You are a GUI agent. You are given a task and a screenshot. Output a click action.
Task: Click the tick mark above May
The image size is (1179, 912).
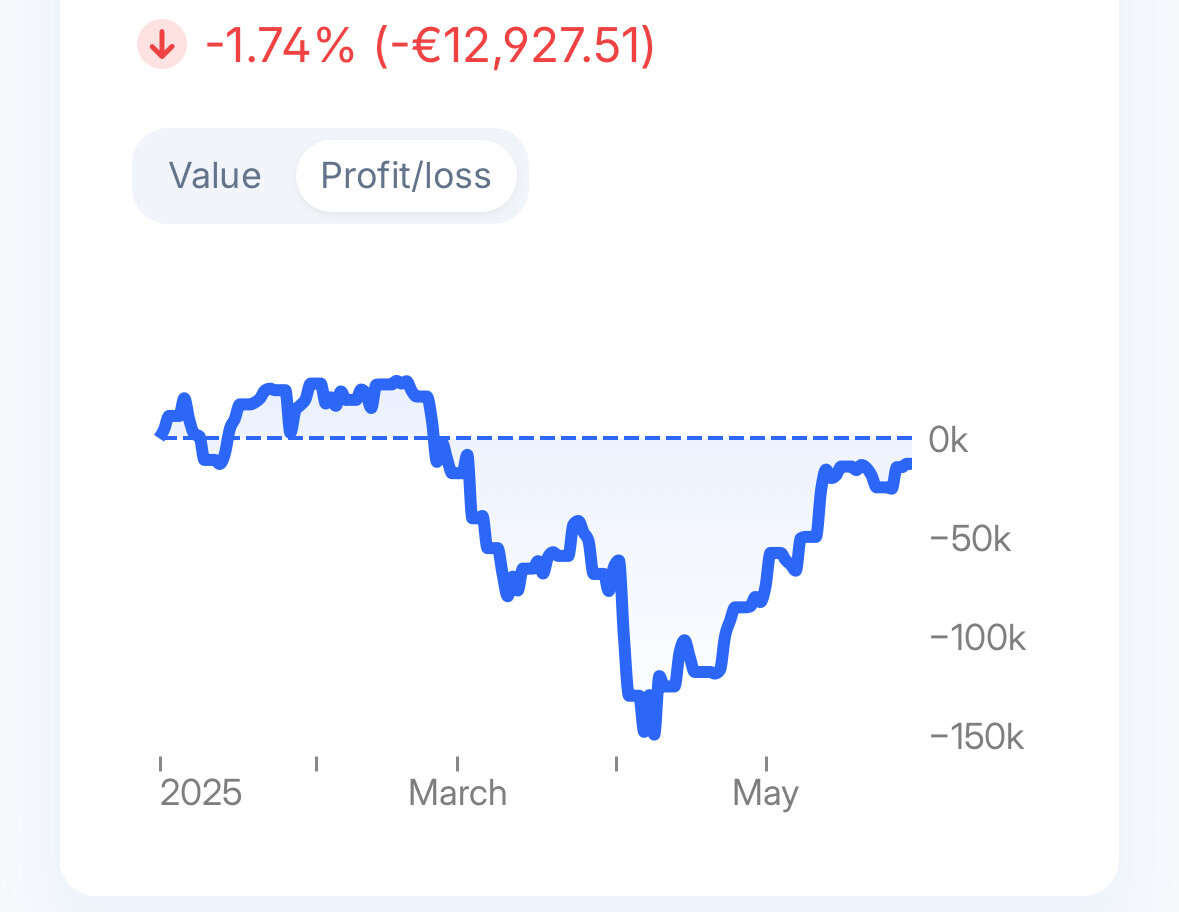point(766,765)
